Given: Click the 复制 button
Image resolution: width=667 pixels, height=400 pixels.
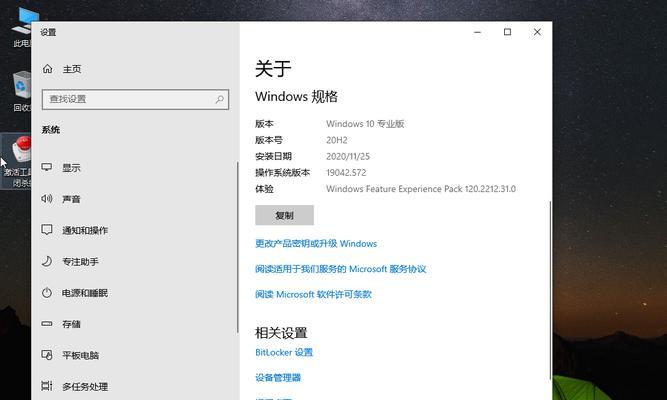Looking at the screenshot, I should 285,215.
